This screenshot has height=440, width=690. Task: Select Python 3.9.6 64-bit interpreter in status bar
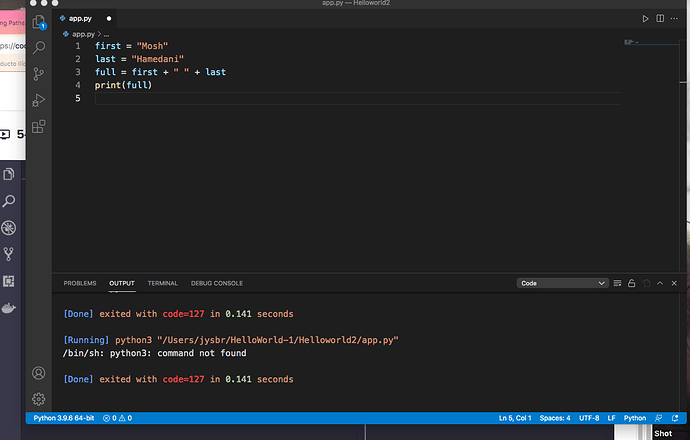[x=64, y=418]
